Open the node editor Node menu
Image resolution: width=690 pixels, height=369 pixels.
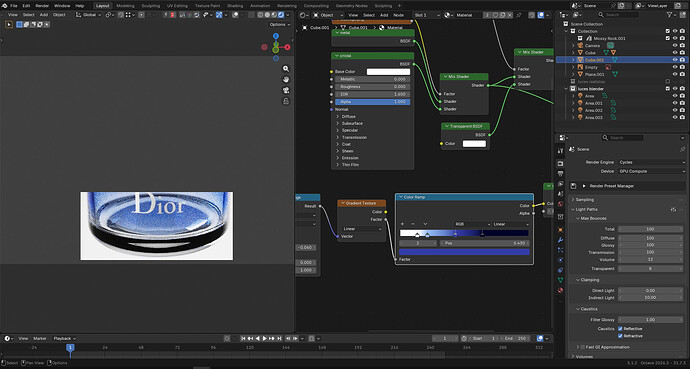click(398, 15)
